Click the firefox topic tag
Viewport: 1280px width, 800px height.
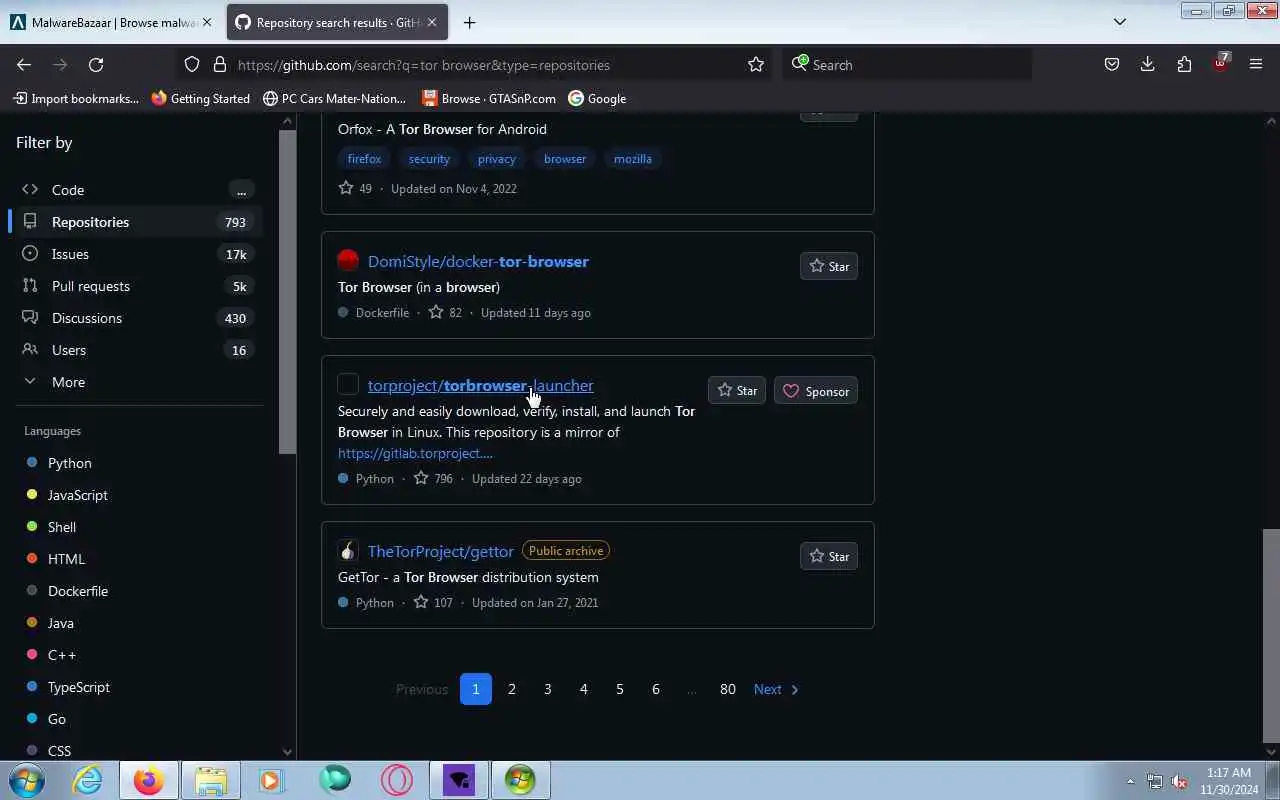(x=364, y=159)
